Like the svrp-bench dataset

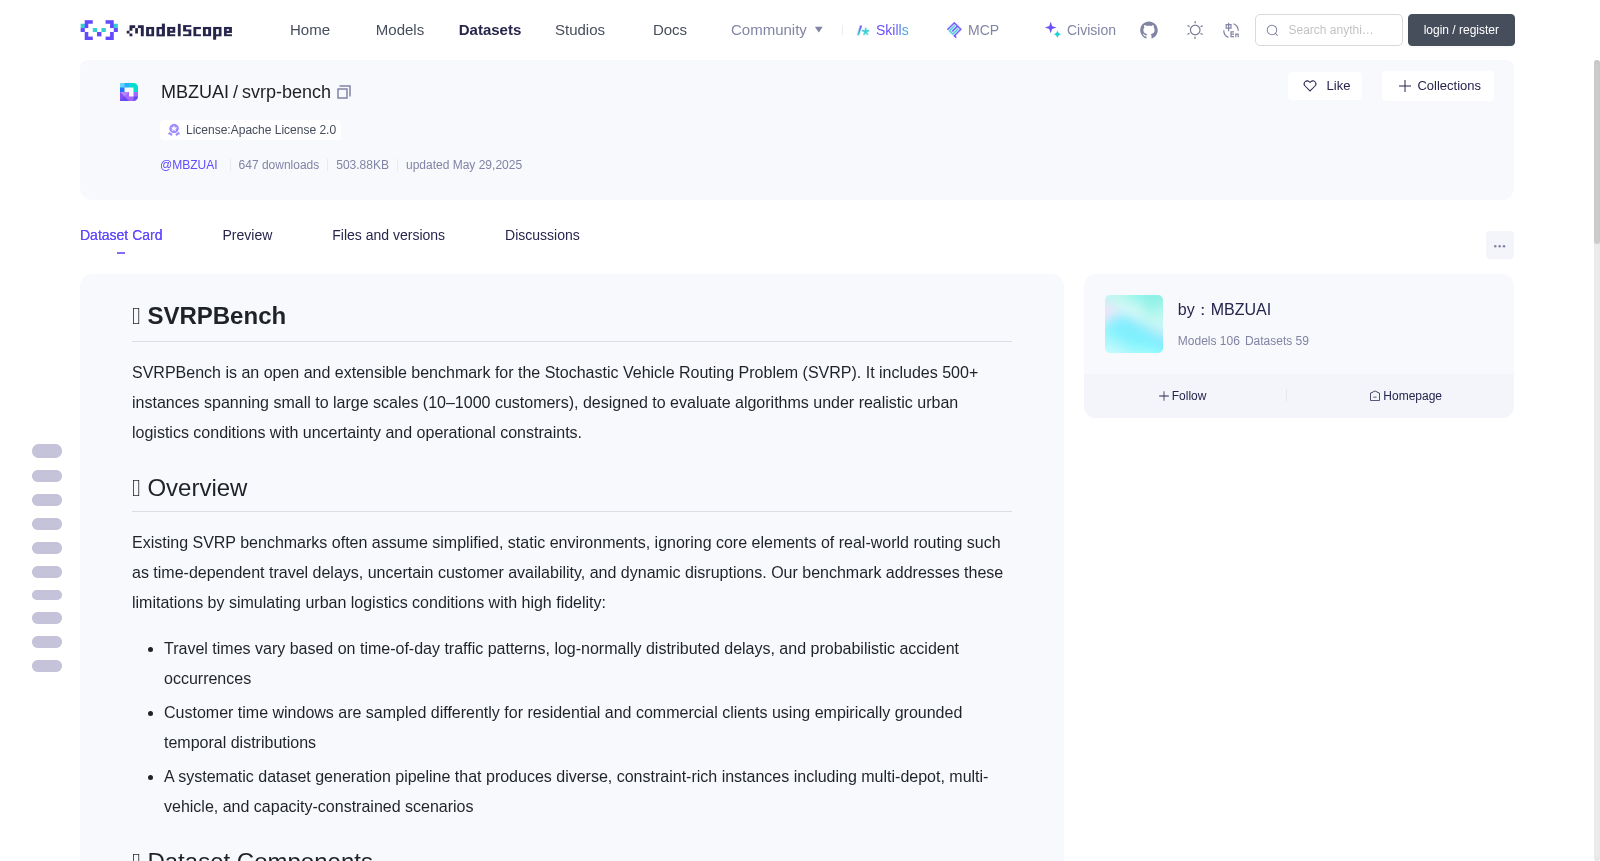click(1325, 86)
